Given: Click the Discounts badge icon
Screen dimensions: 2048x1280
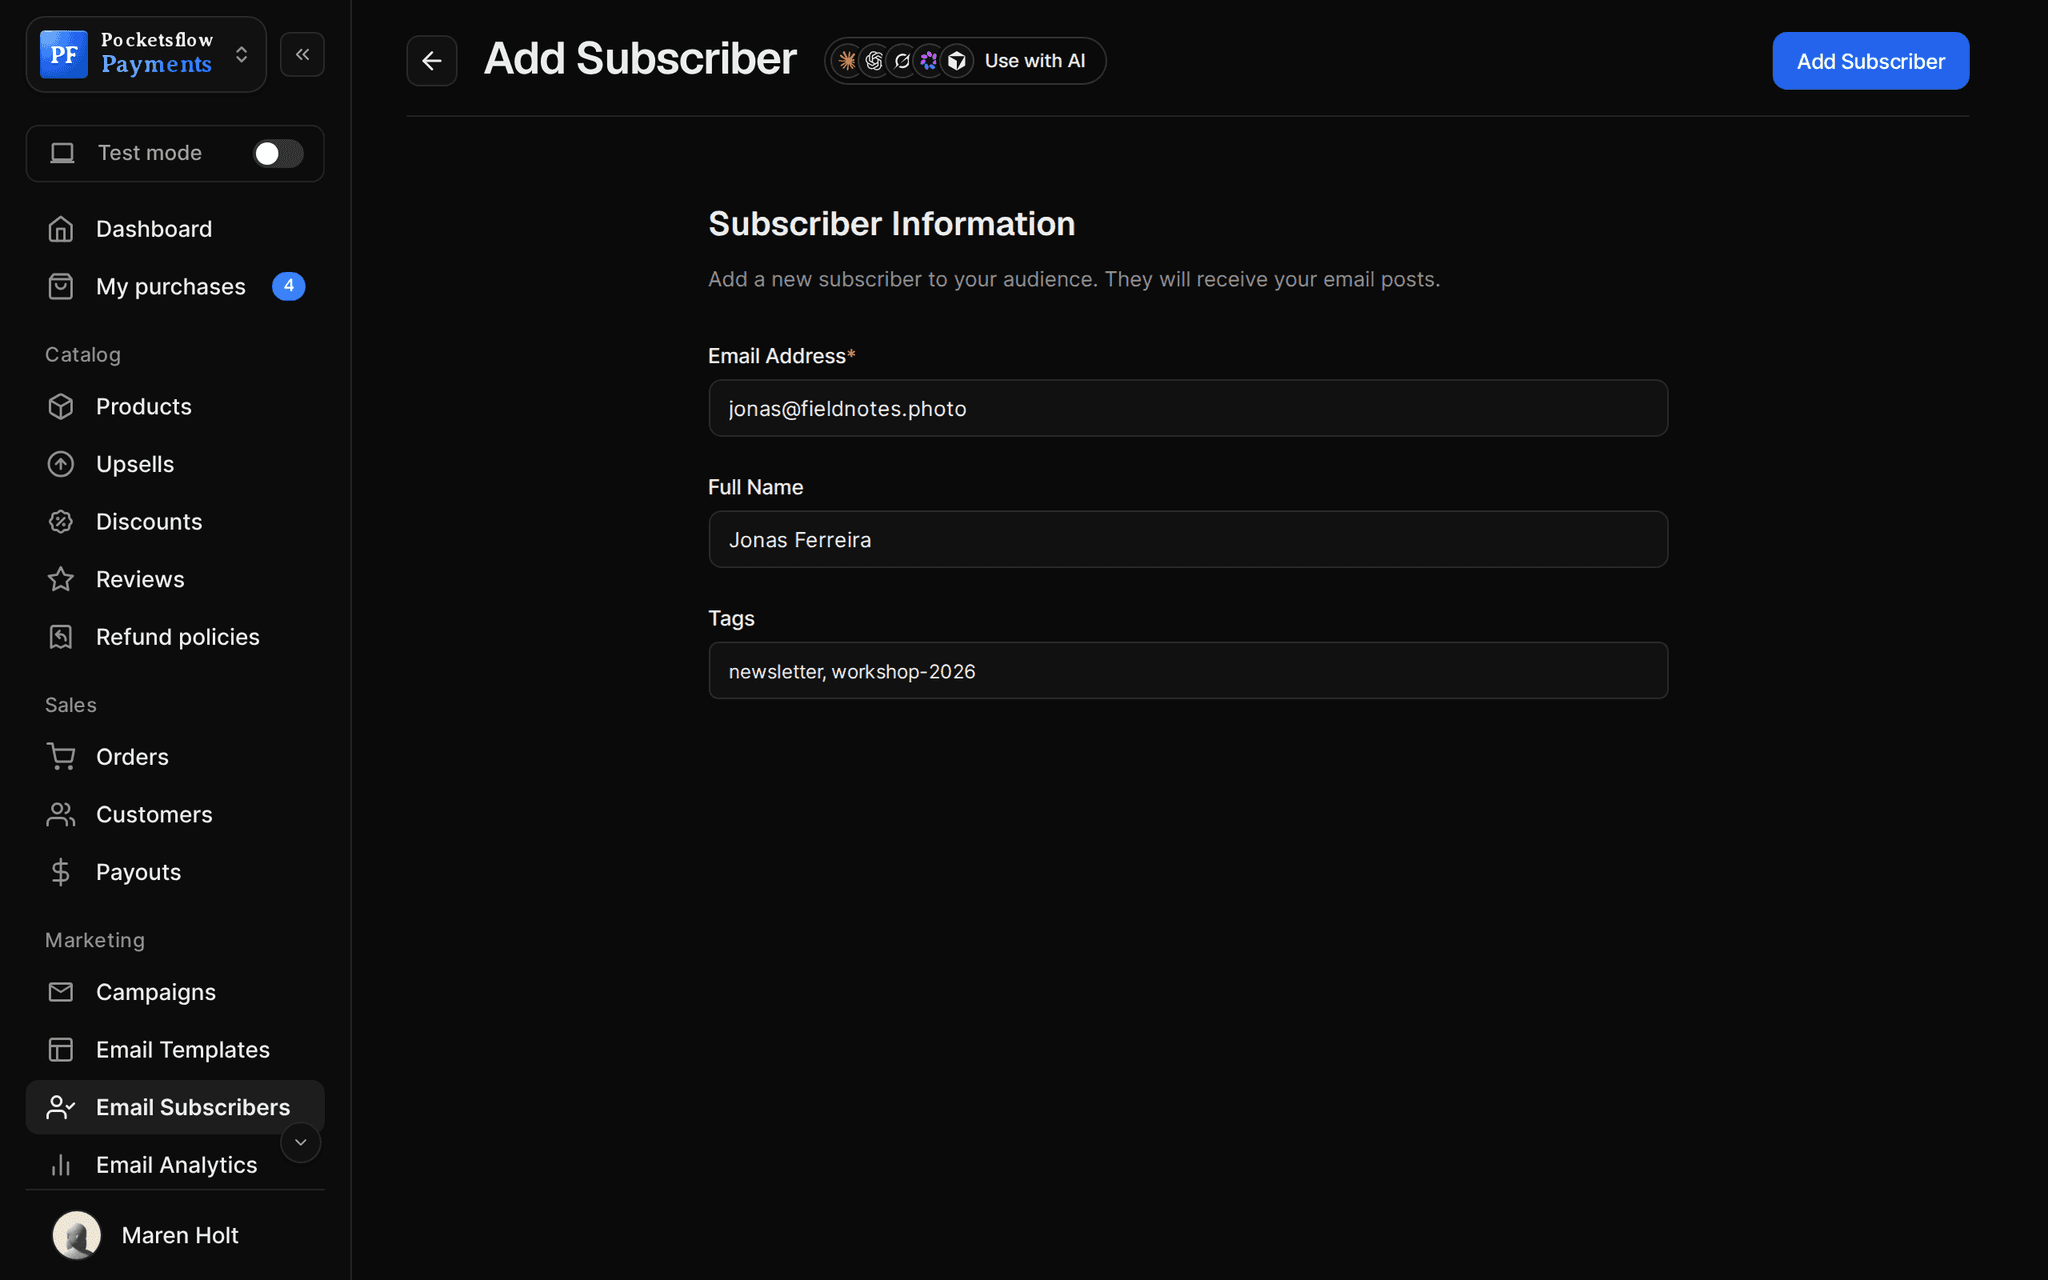Looking at the screenshot, I should point(61,522).
